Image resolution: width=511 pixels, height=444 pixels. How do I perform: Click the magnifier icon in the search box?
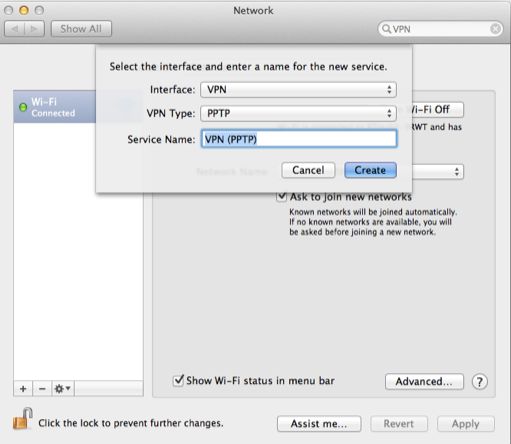(386, 29)
